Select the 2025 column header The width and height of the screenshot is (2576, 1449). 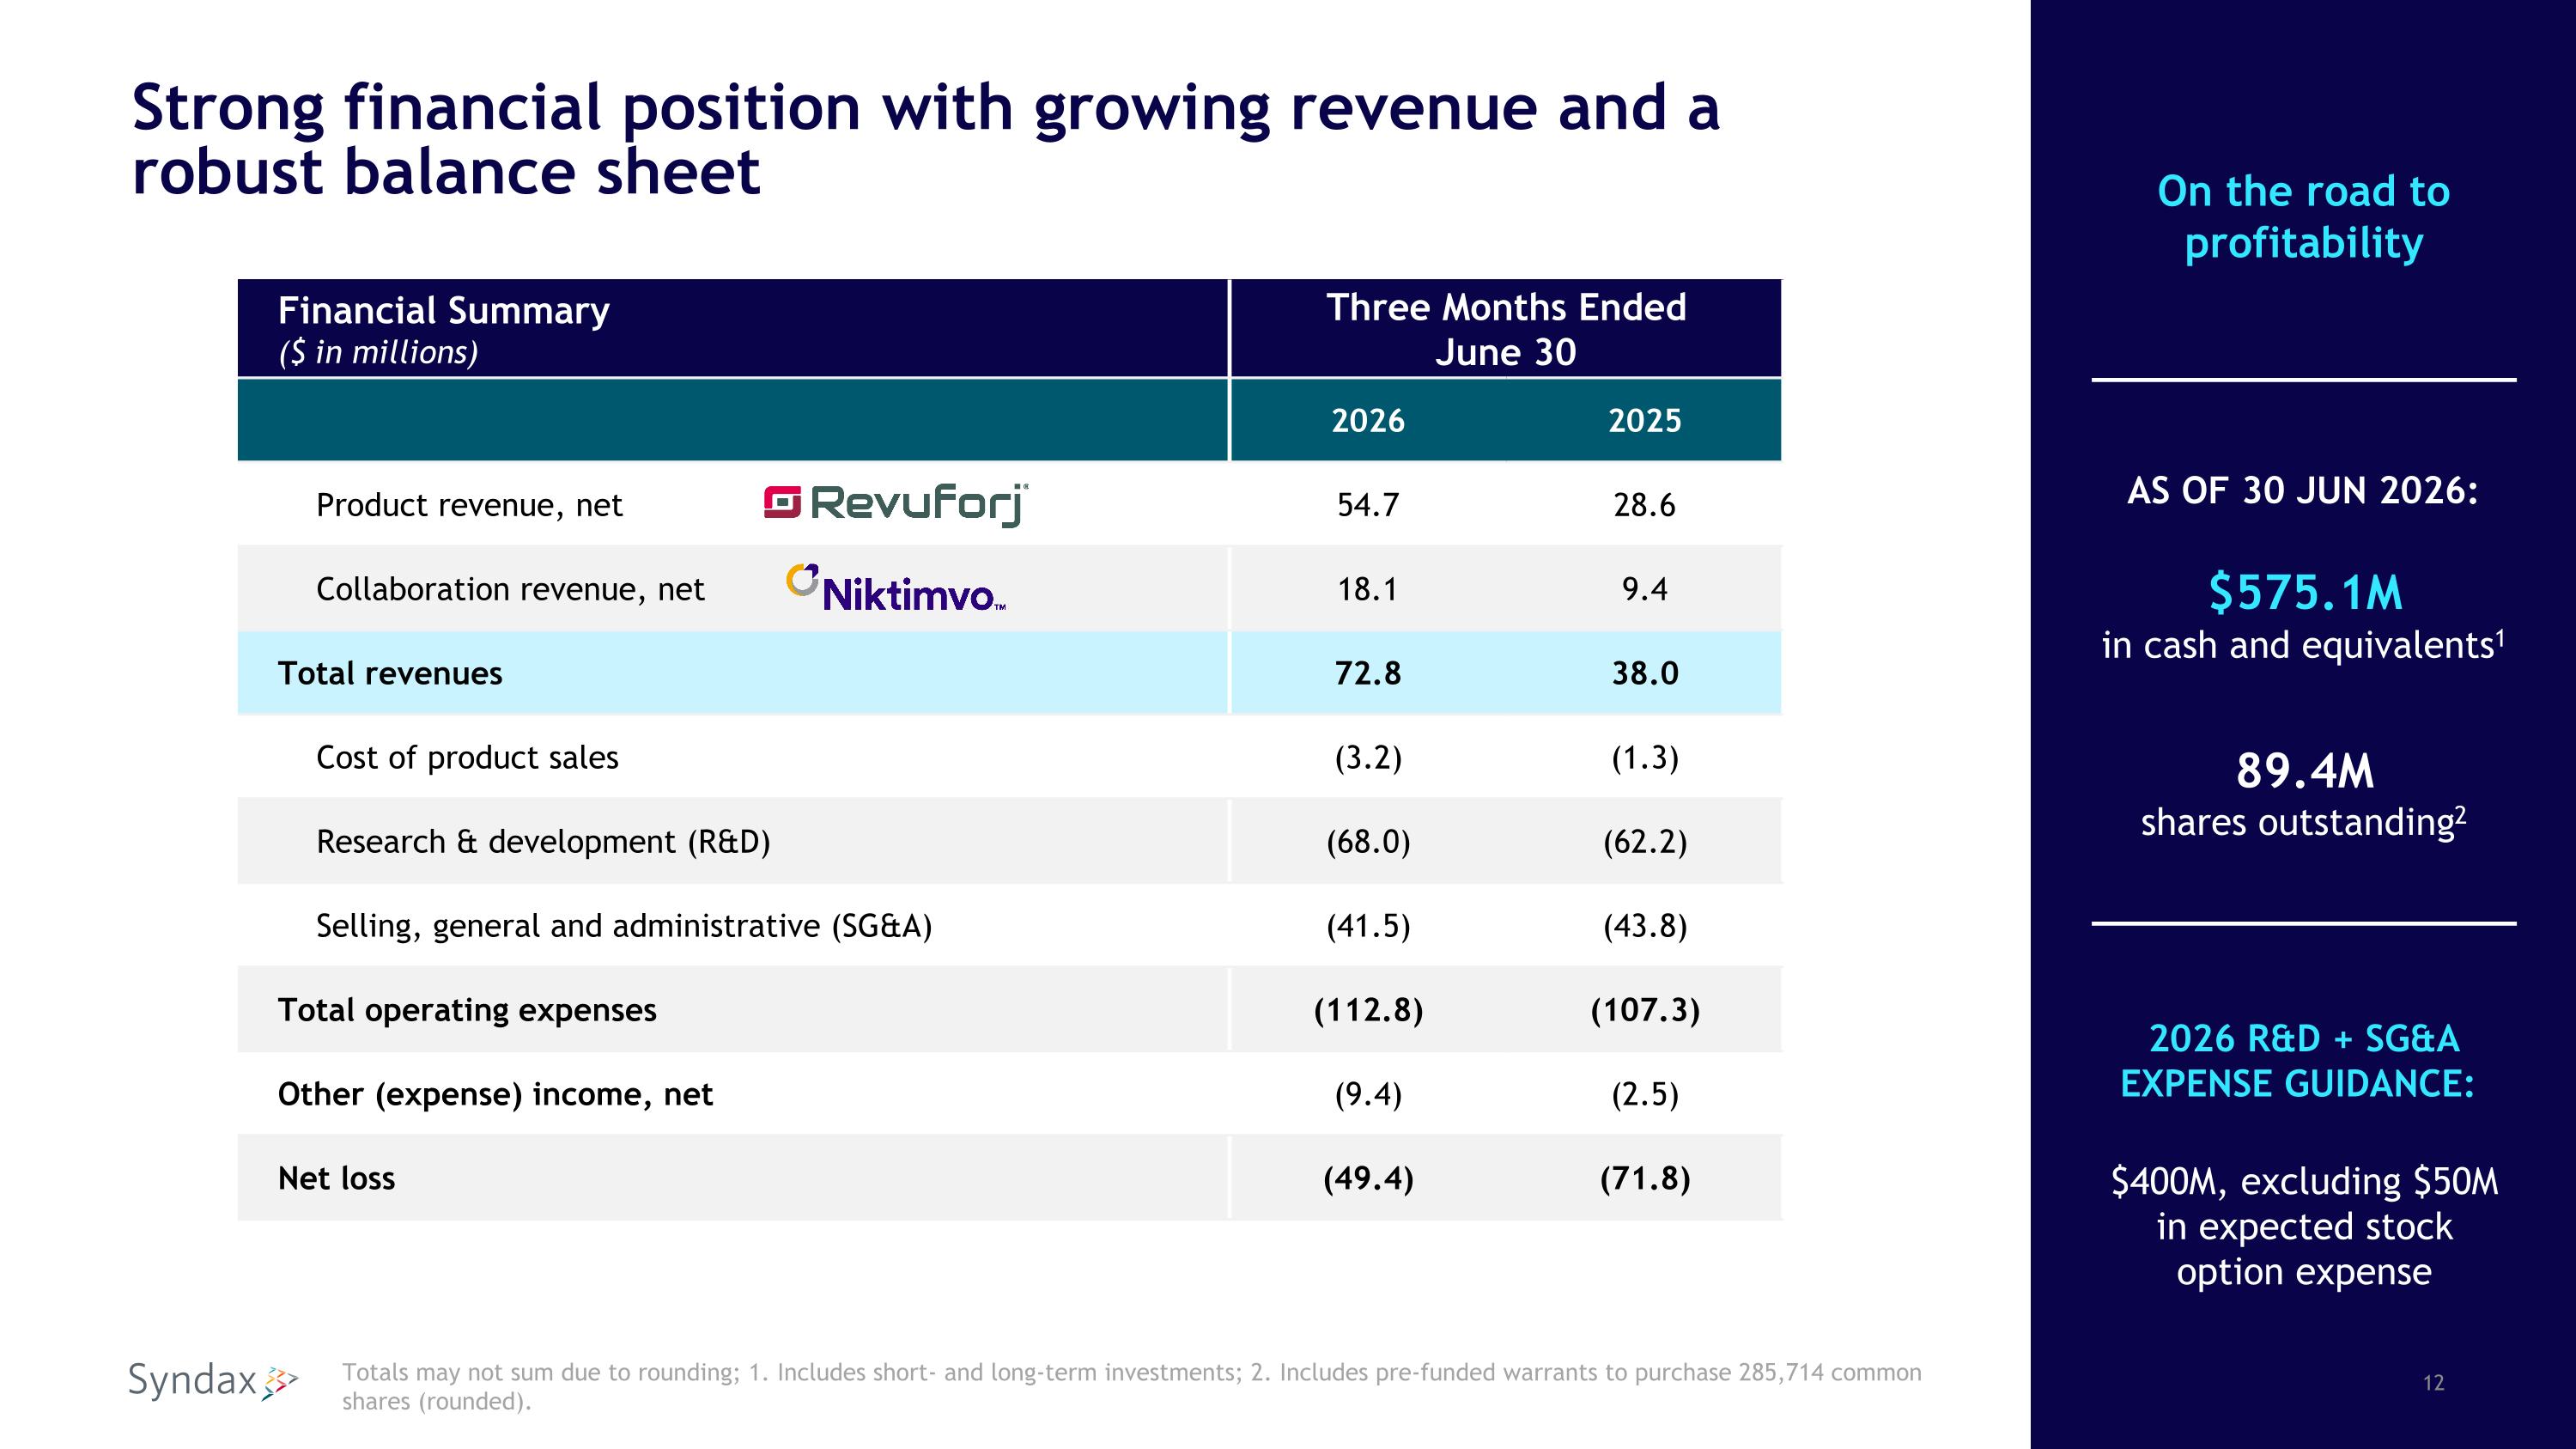tap(1645, 421)
